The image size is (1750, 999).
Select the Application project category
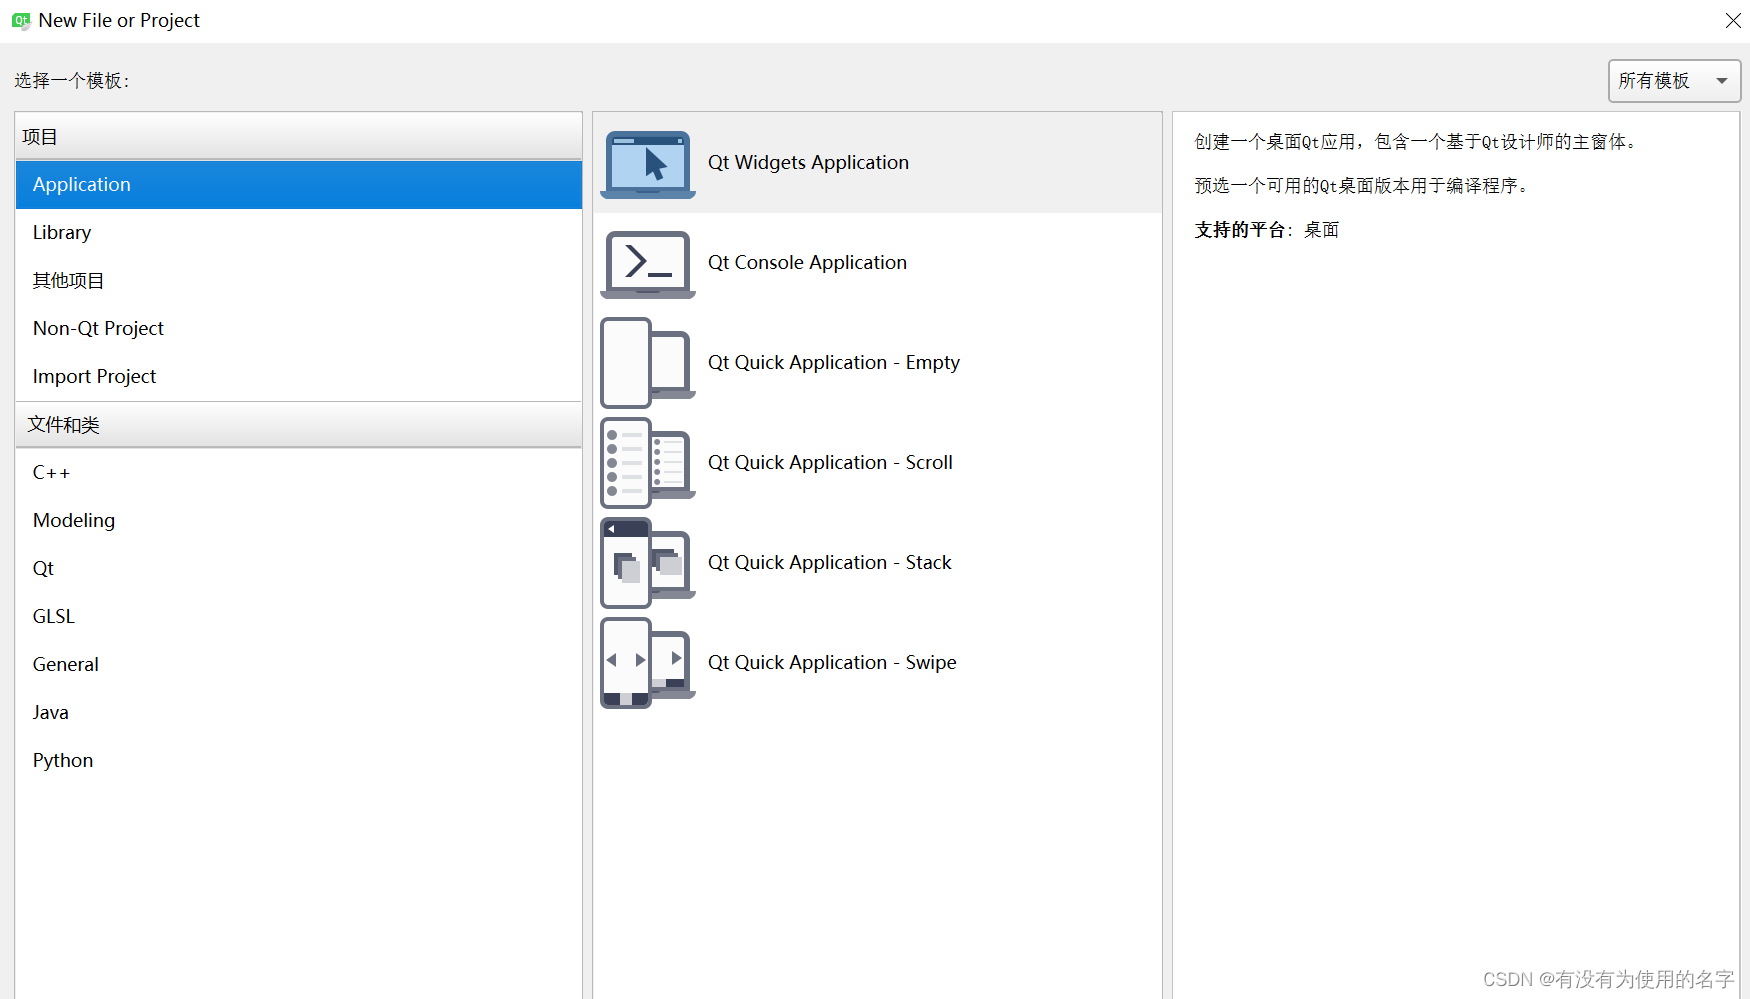tap(299, 185)
